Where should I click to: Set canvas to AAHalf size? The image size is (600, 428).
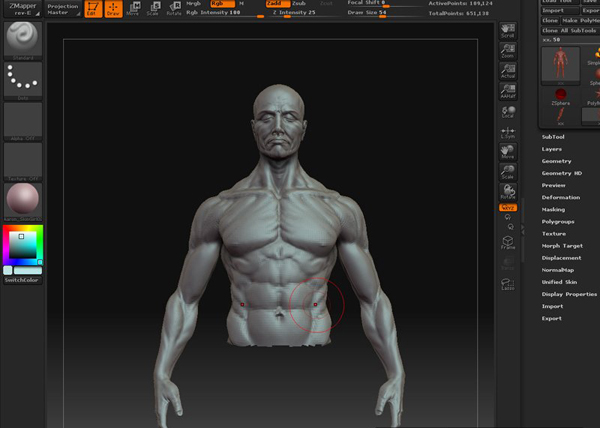(x=508, y=91)
